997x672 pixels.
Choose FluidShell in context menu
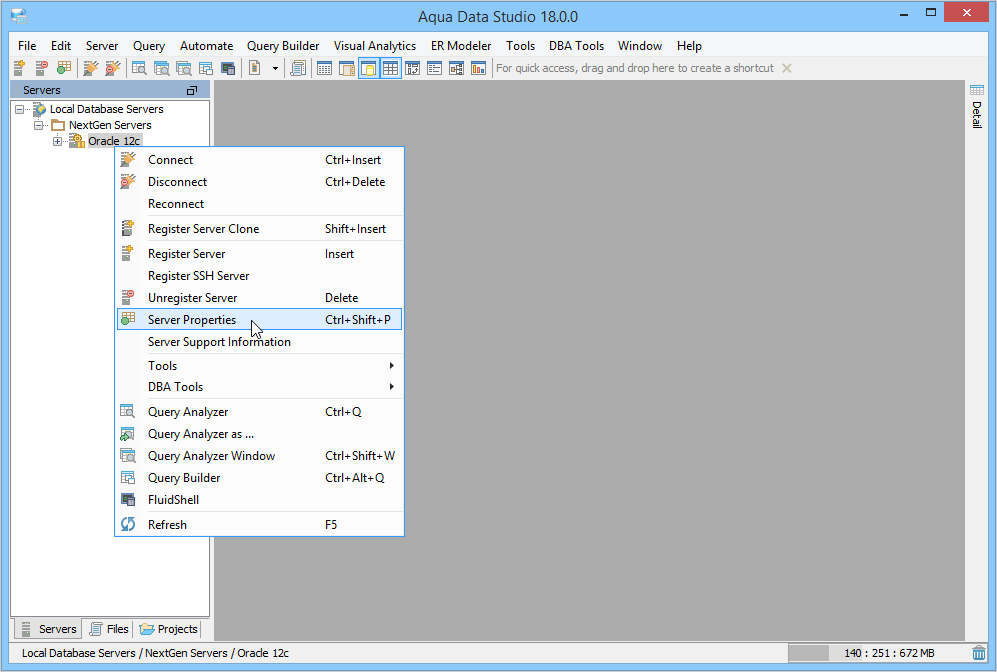pos(259,500)
